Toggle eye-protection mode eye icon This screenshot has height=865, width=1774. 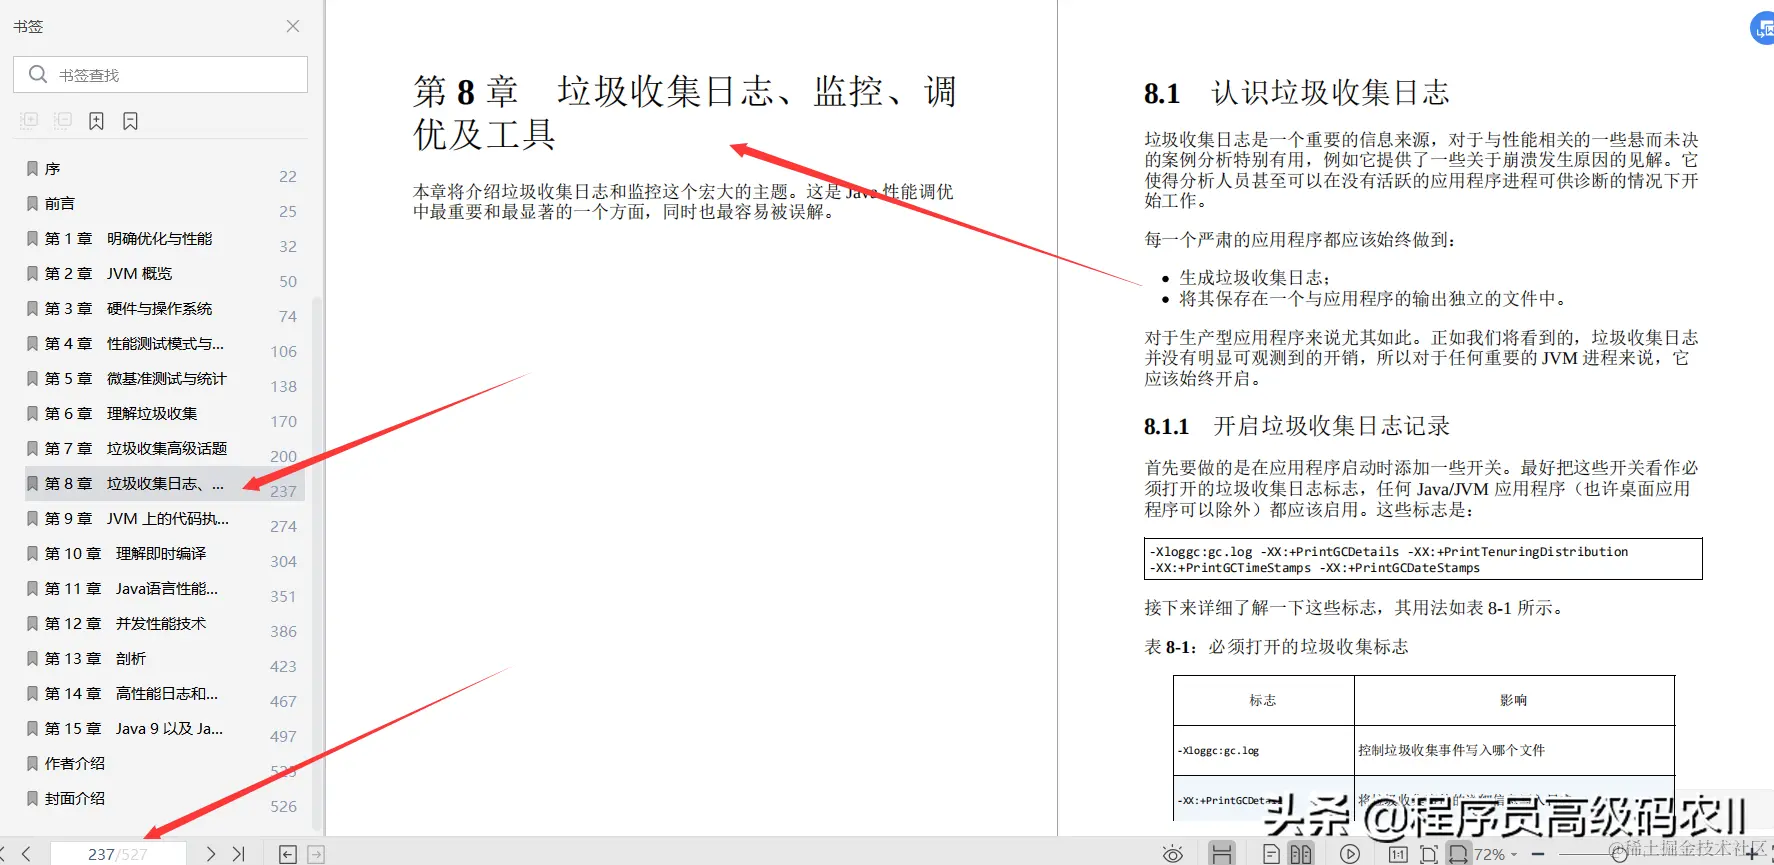[1173, 854]
